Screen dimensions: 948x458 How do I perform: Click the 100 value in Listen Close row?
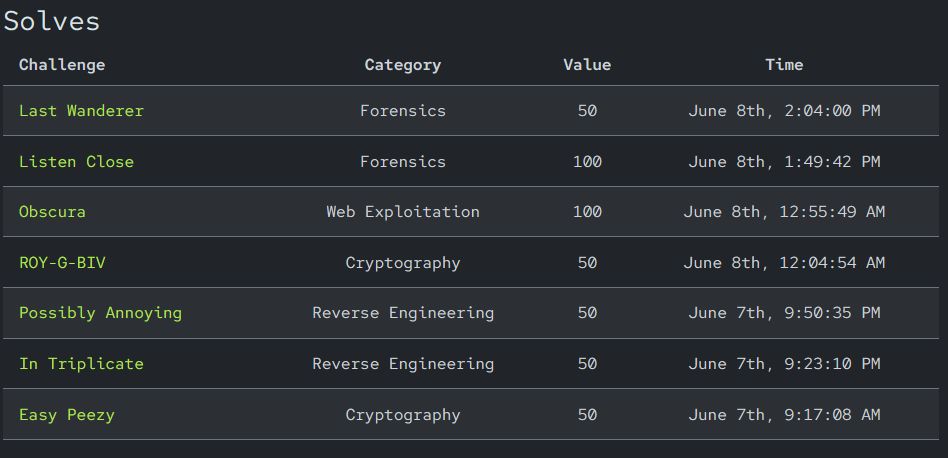click(x=587, y=162)
